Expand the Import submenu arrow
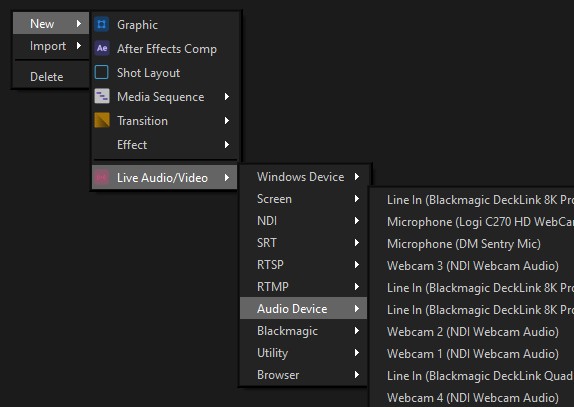Viewport: 574px width, 407px height. pos(79,46)
